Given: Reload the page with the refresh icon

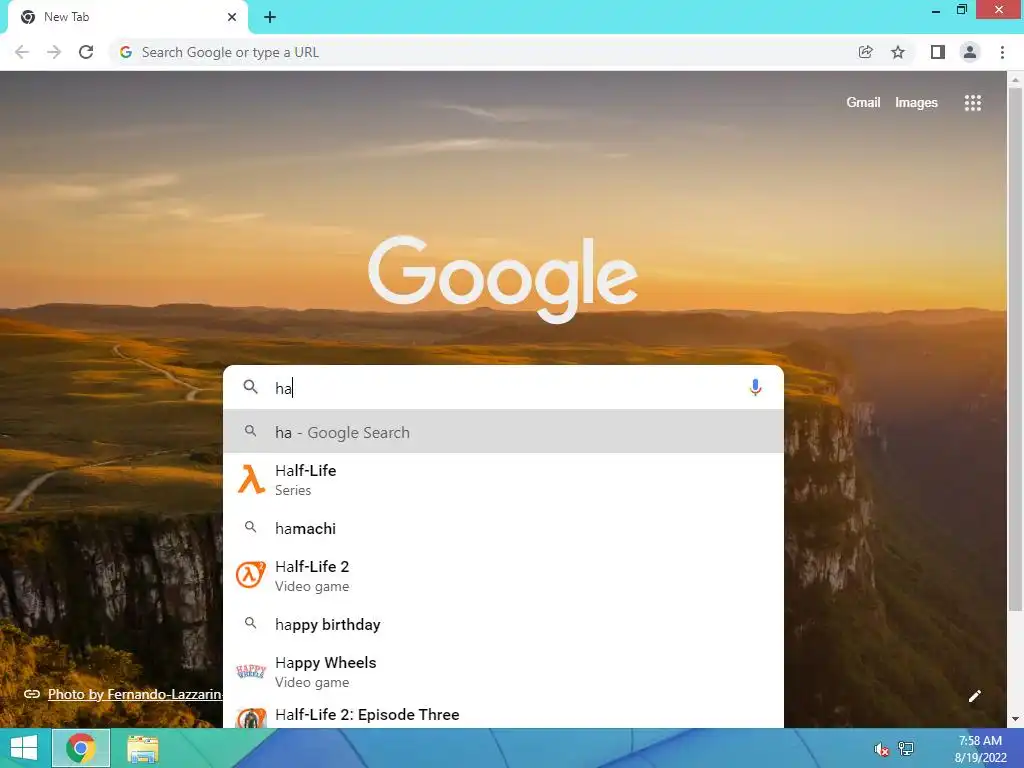Looking at the screenshot, I should pyautogui.click(x=86, y=52).
